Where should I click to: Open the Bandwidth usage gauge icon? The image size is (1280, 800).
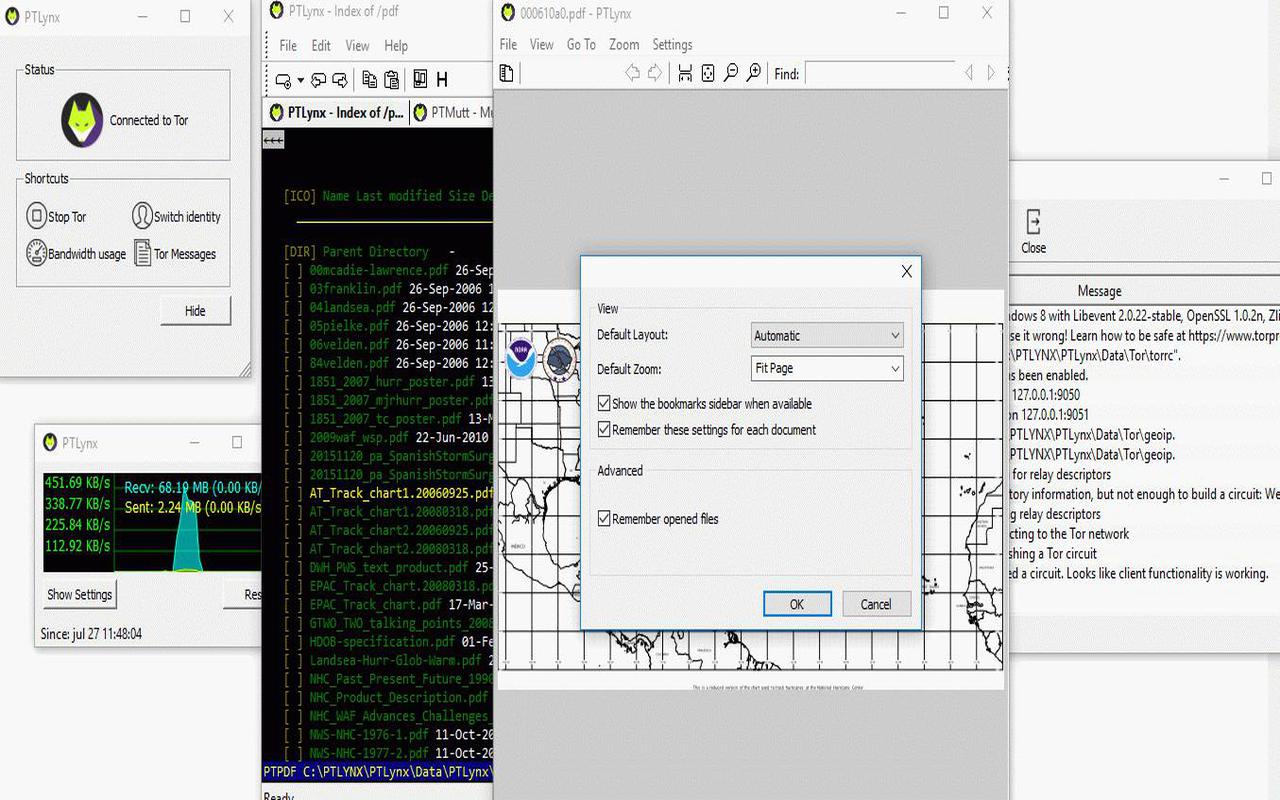36,253
